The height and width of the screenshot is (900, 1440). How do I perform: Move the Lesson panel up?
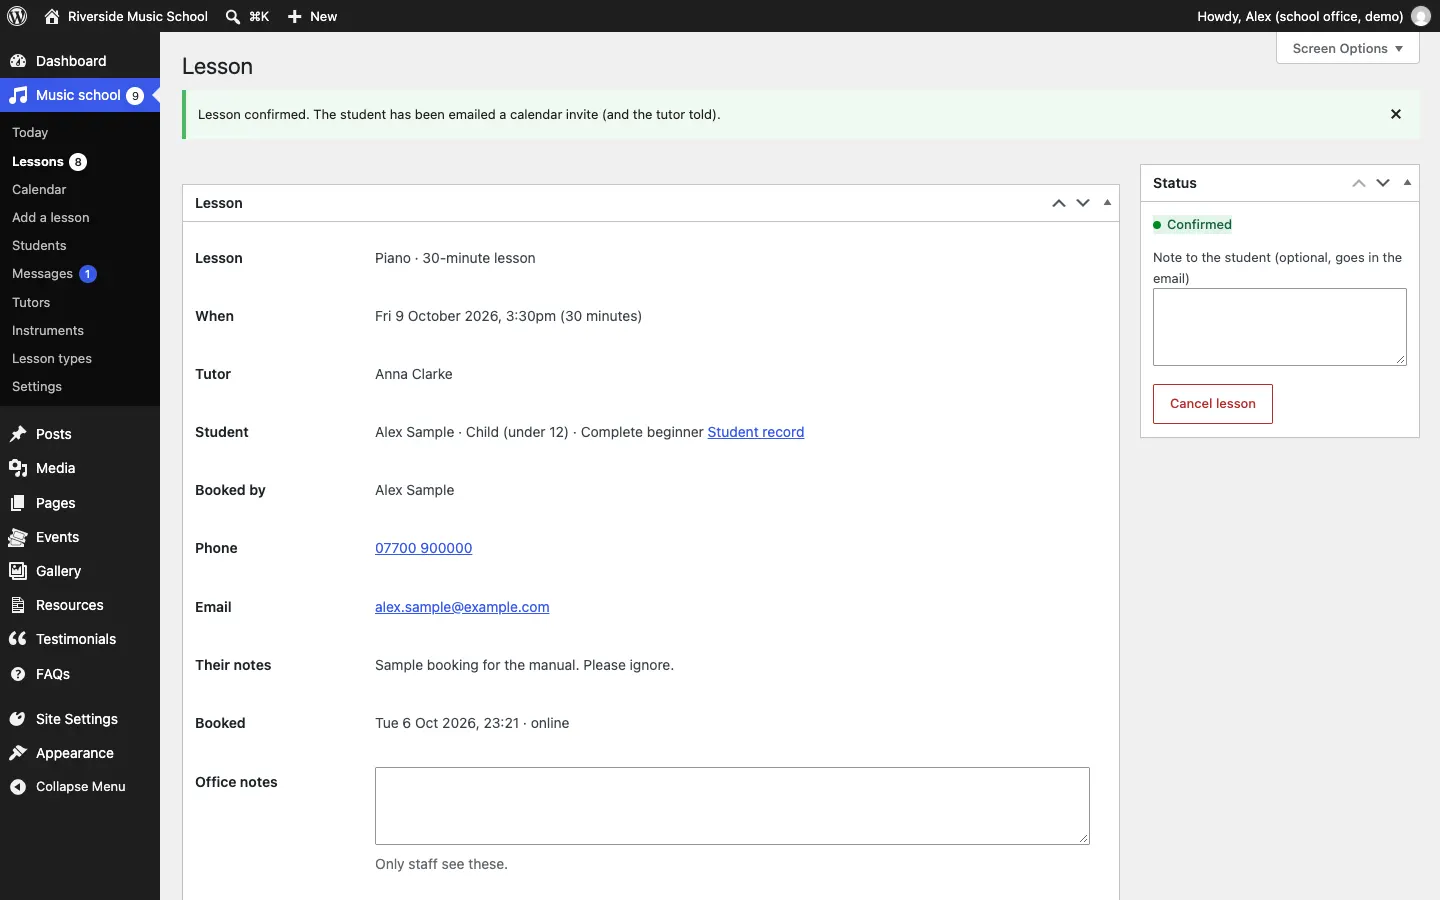tap(1059, 203)
